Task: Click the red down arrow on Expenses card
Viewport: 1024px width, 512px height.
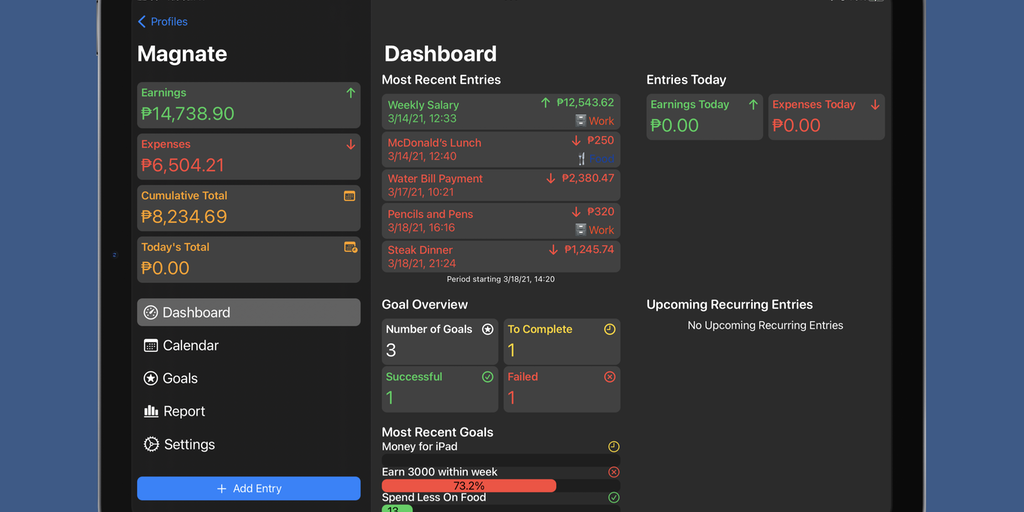Action: tap(351, 144)
